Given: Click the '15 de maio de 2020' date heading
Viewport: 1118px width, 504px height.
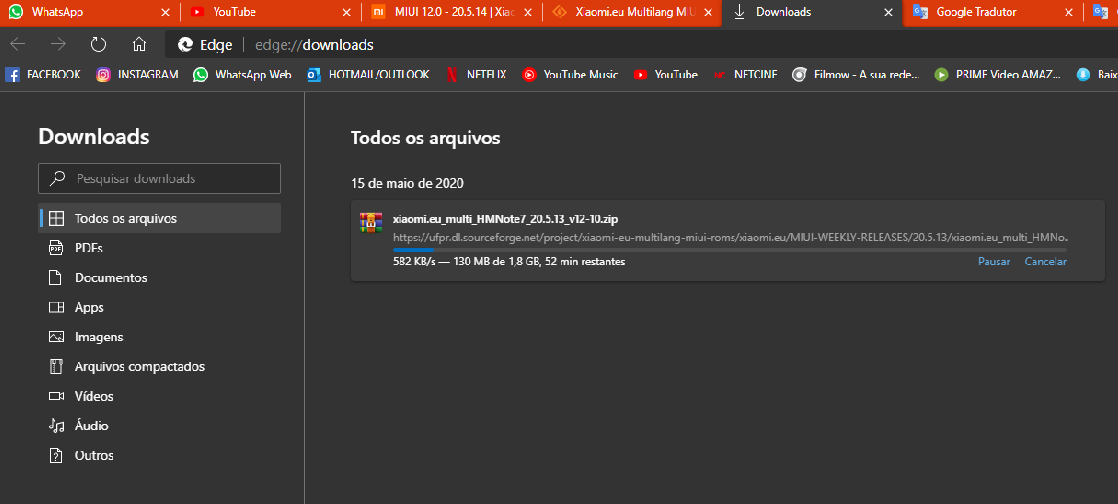Looking at the screenshot, I should [407, 183].
